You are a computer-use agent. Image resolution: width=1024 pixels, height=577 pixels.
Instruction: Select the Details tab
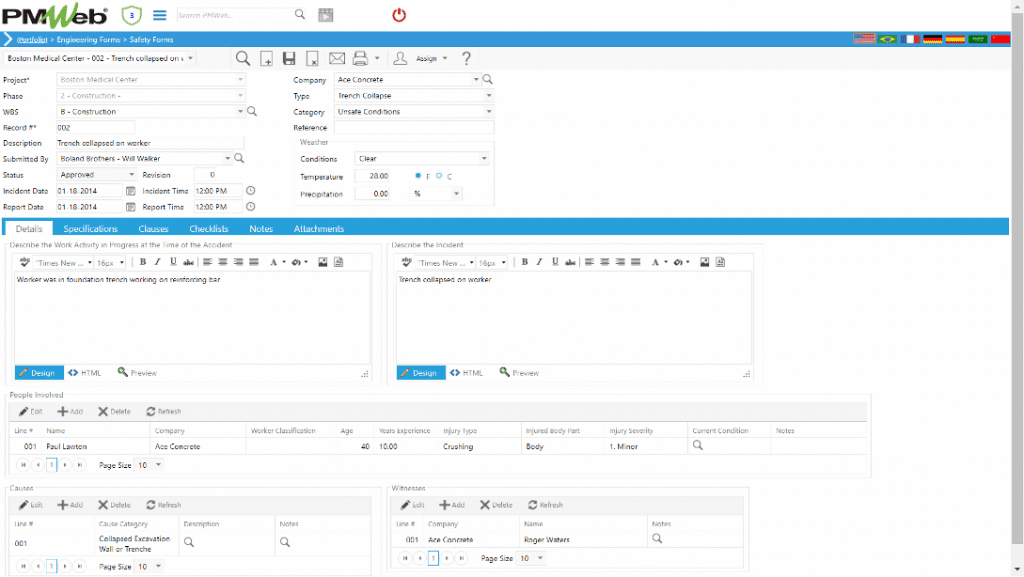point(29,228)
